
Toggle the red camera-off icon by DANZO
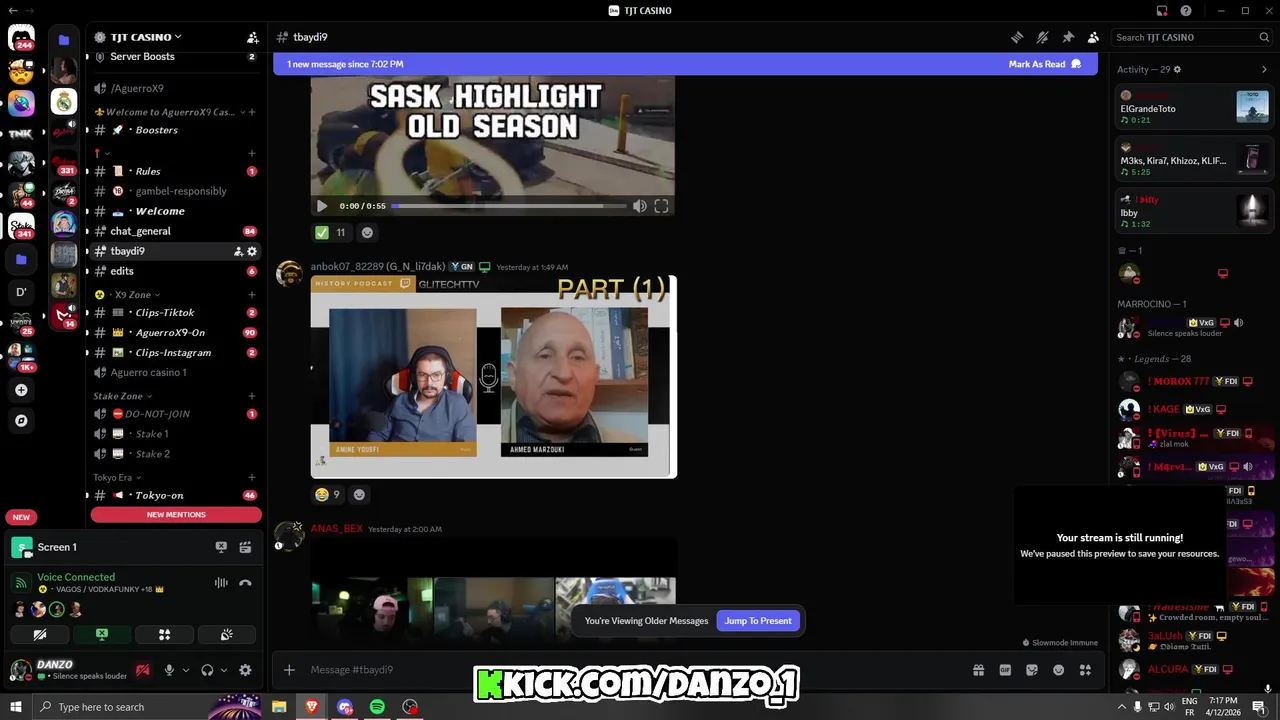(143, 670)
